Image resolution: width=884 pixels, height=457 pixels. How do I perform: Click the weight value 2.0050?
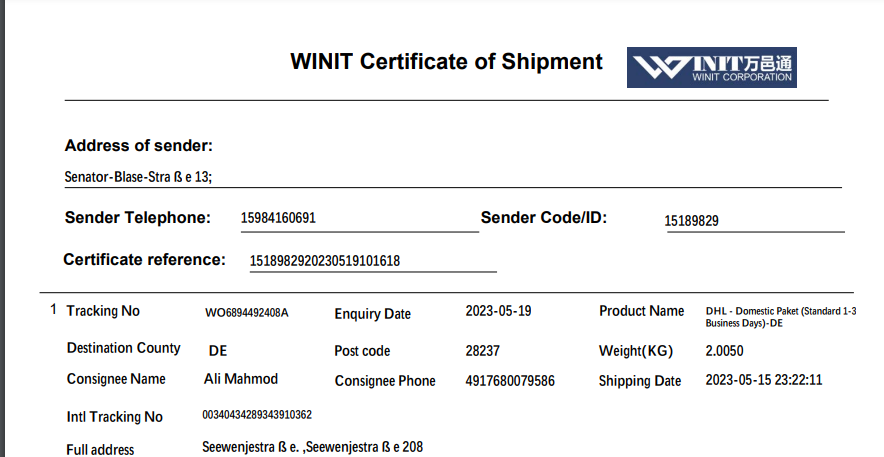[724, 351]
